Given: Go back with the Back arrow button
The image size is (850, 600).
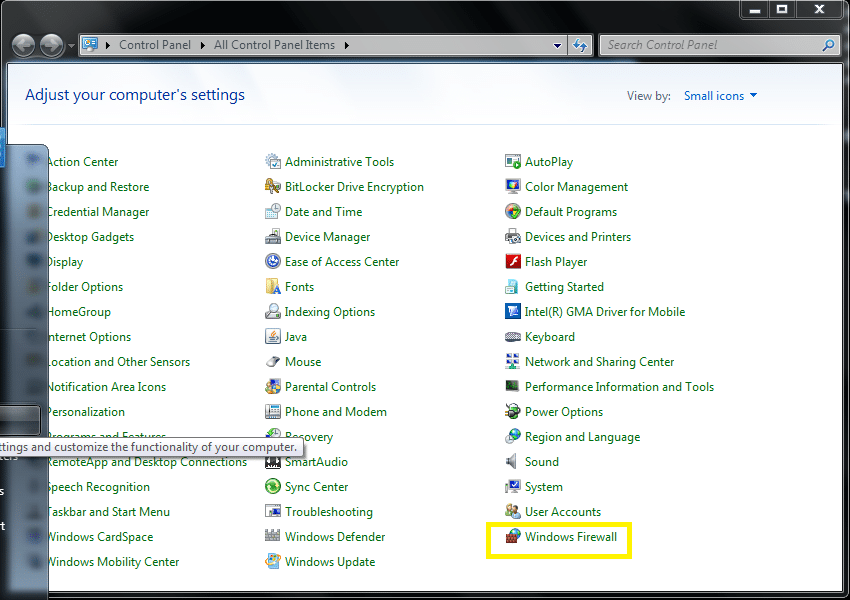Looking at the screenshot, I should pyautogui.click(x=23, y=46).
